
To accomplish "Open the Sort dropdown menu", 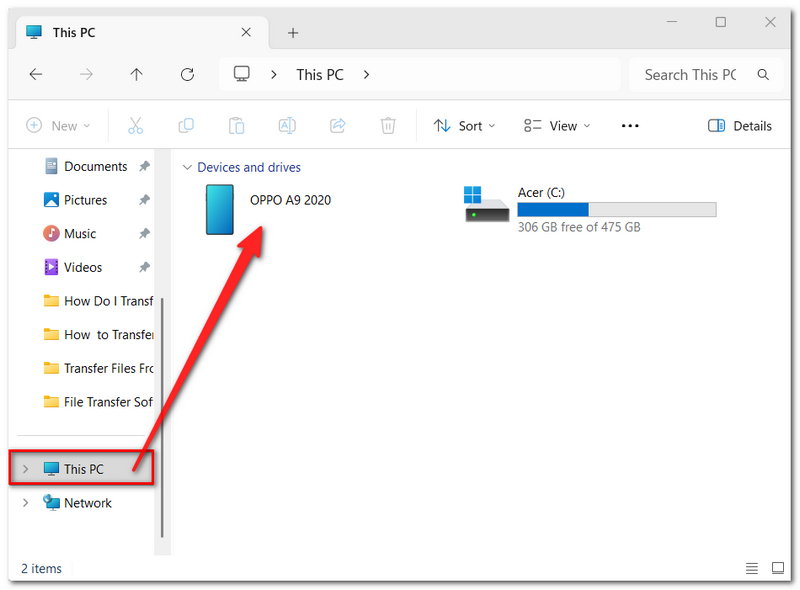I will click(x=464, y=126).
